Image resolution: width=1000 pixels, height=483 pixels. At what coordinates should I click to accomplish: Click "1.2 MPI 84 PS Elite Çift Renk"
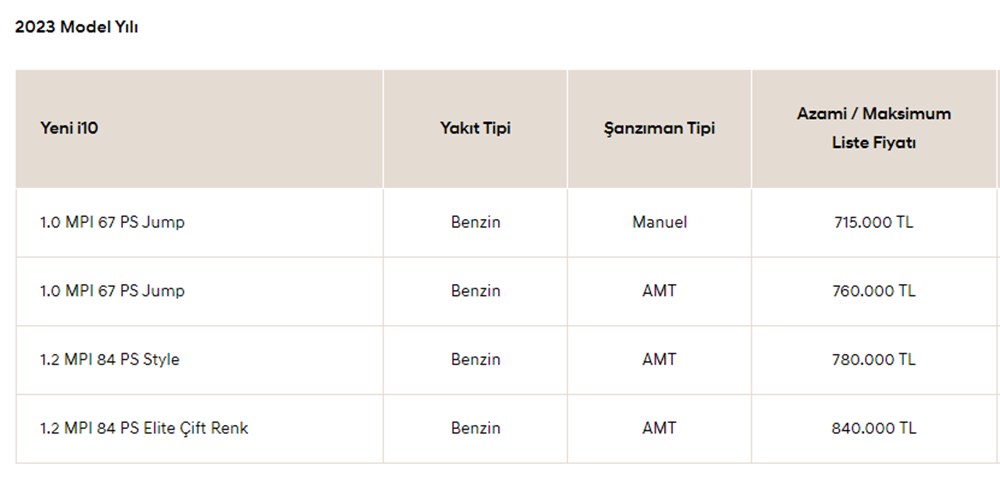tap(144, 428)
